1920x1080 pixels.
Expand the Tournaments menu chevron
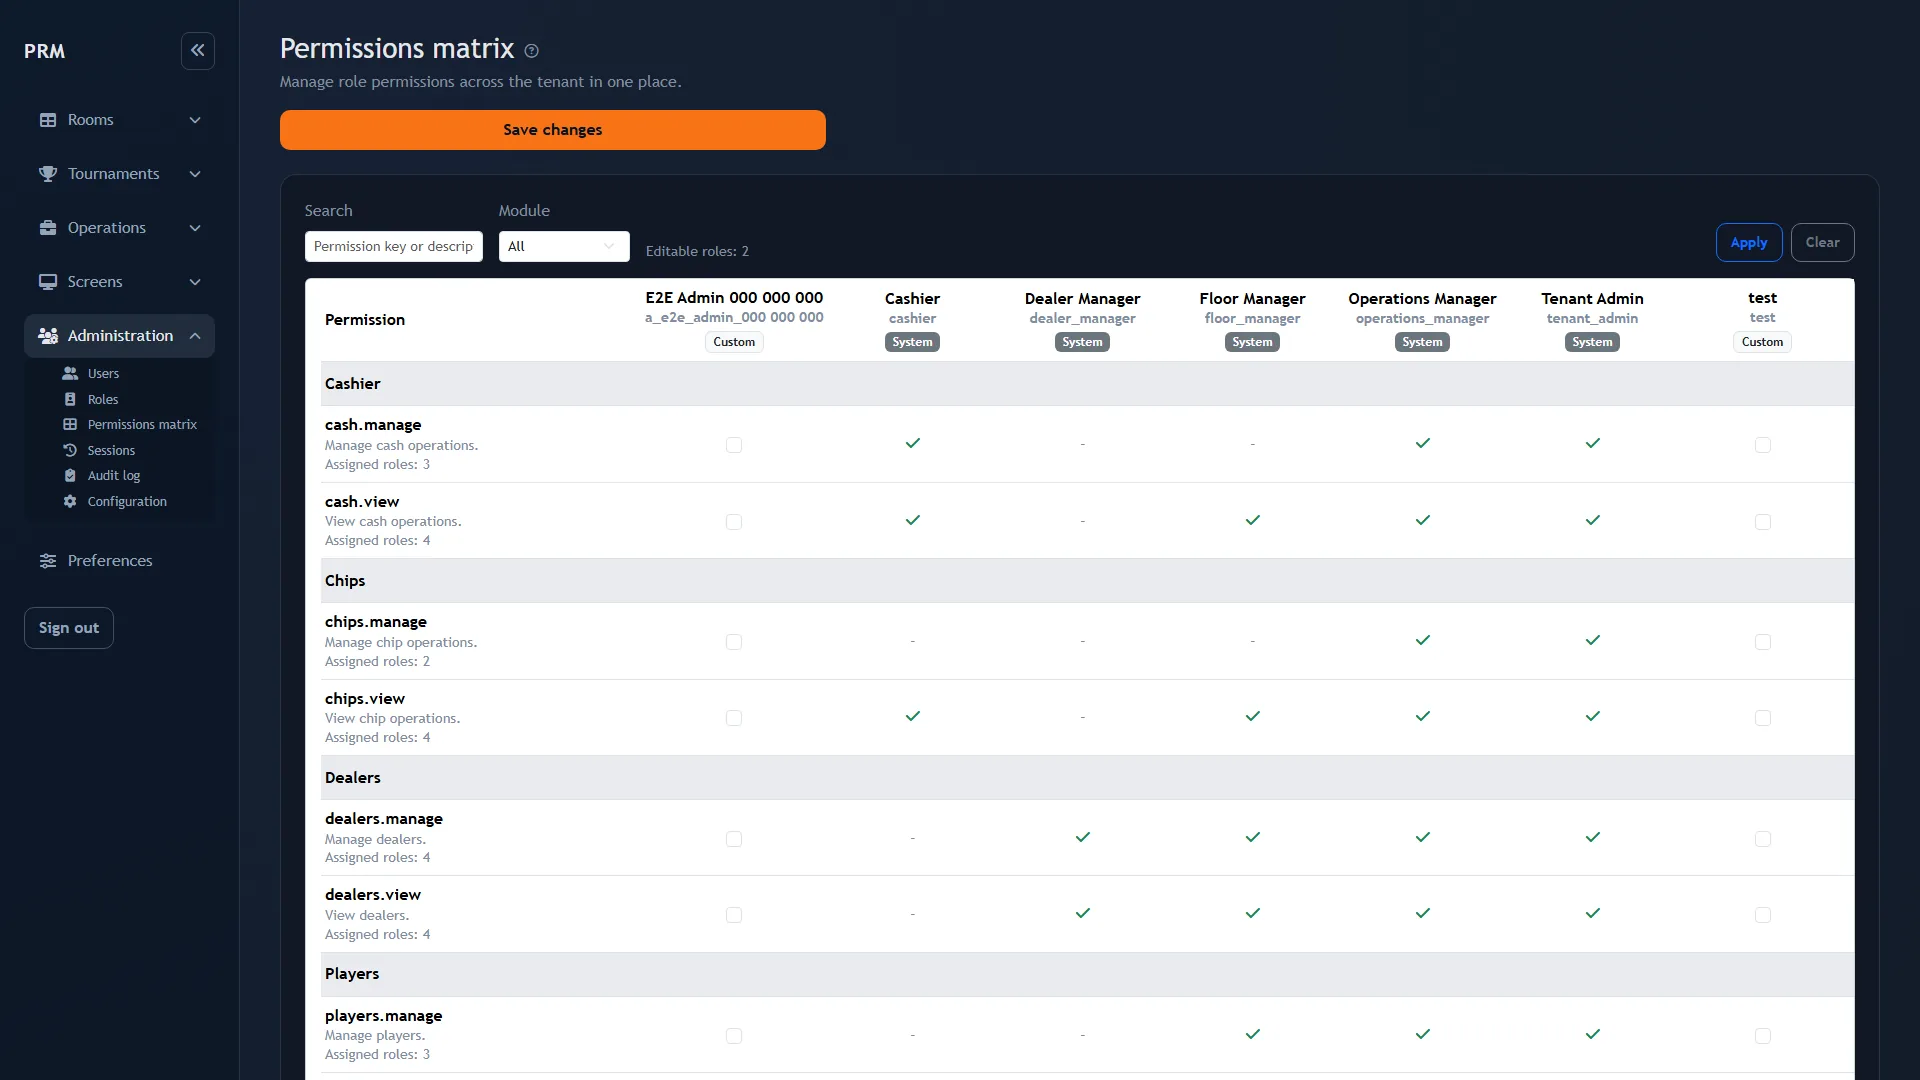coord(195,174)
